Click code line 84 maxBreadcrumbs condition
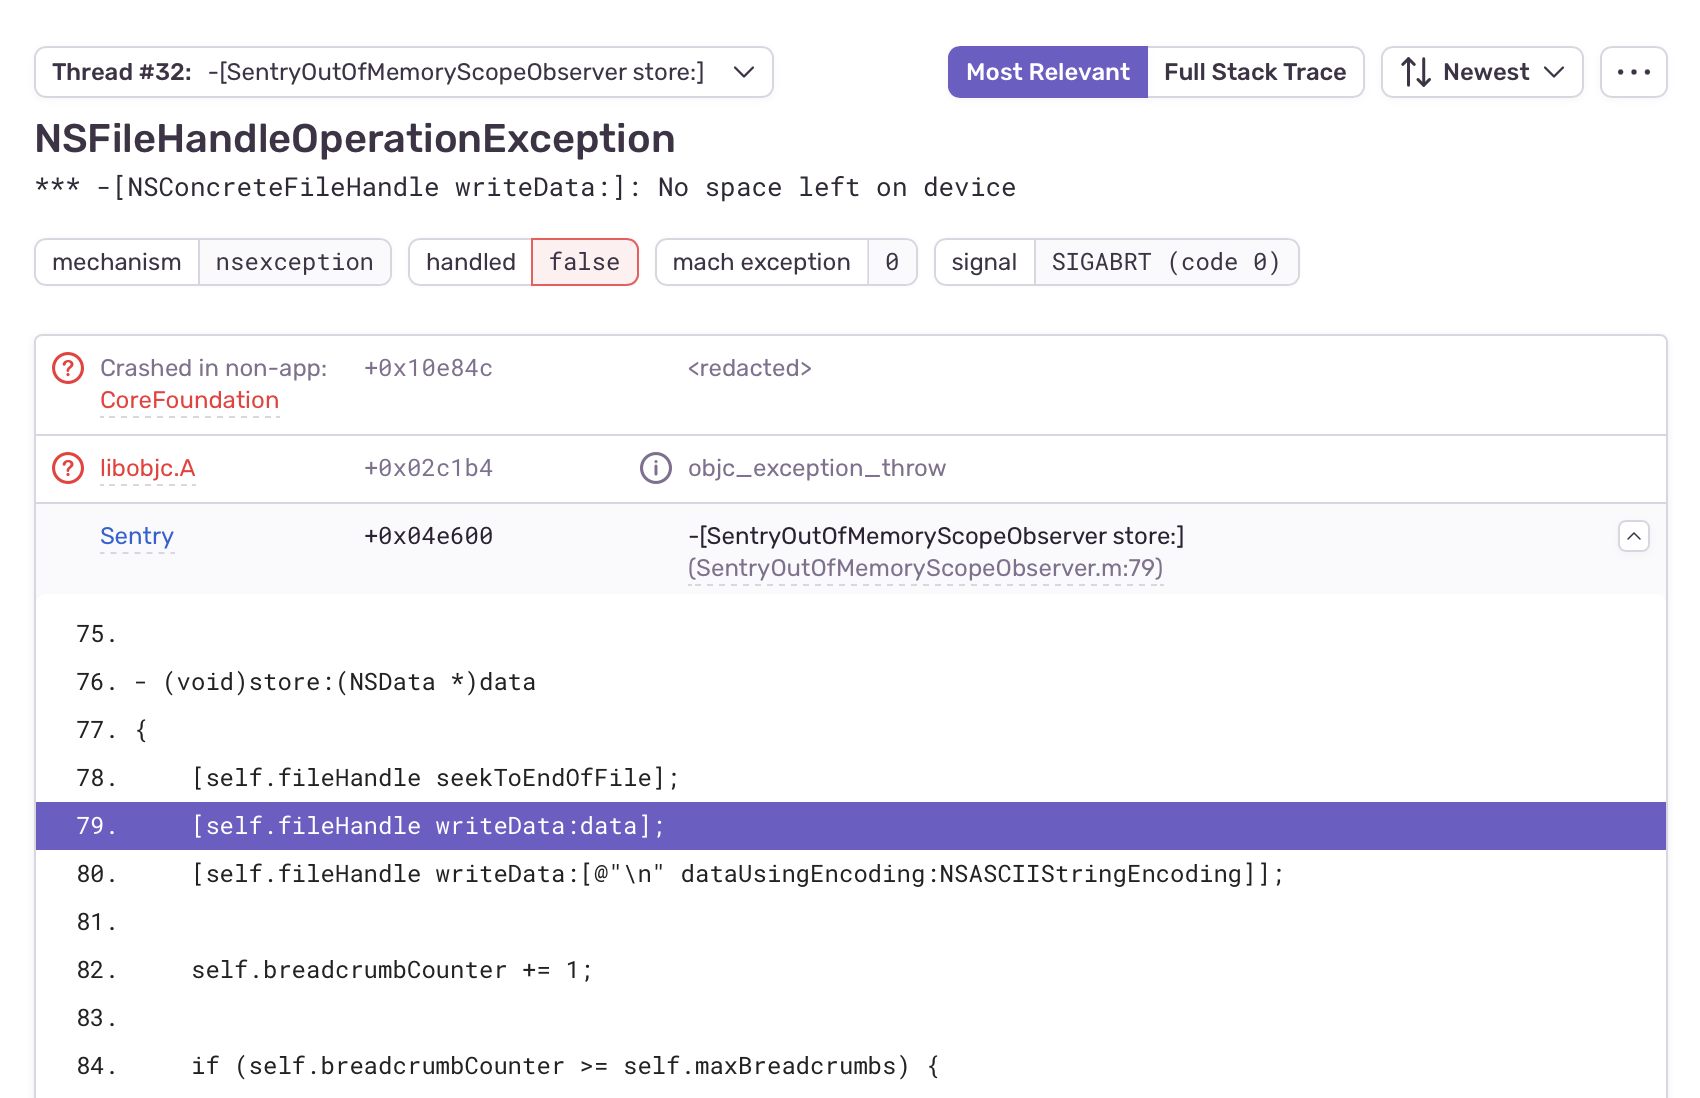 [x=851, y=1066]
